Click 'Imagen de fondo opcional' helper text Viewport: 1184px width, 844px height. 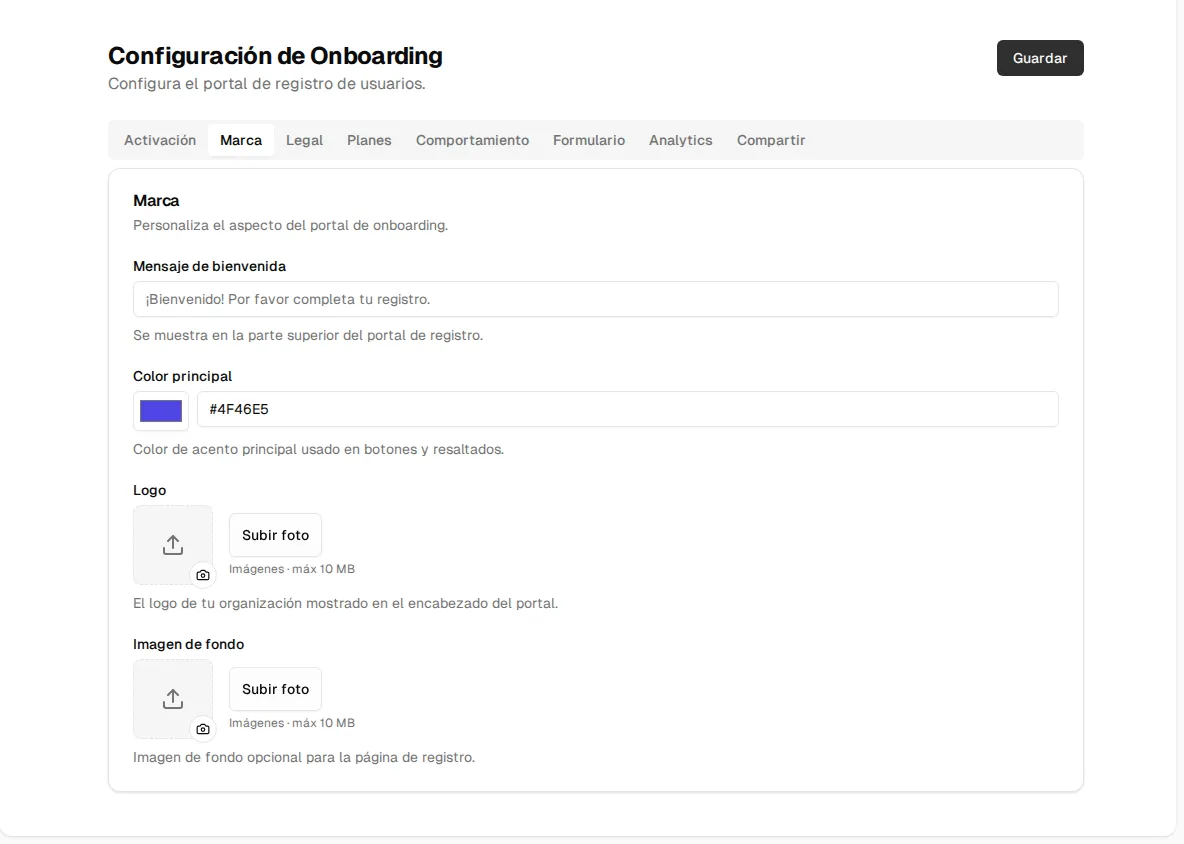pyautogui.click(x=304, y=757)
